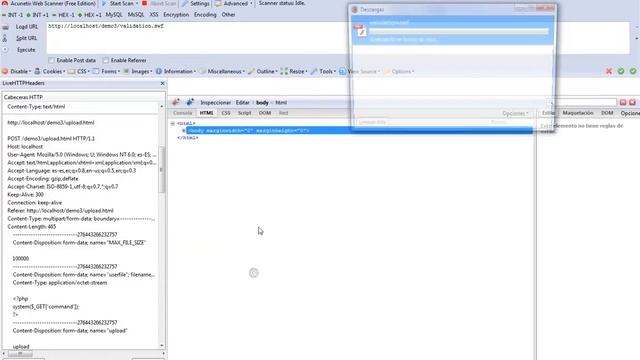Click the rightmost green checkmark validation icon

coord(633,71)
